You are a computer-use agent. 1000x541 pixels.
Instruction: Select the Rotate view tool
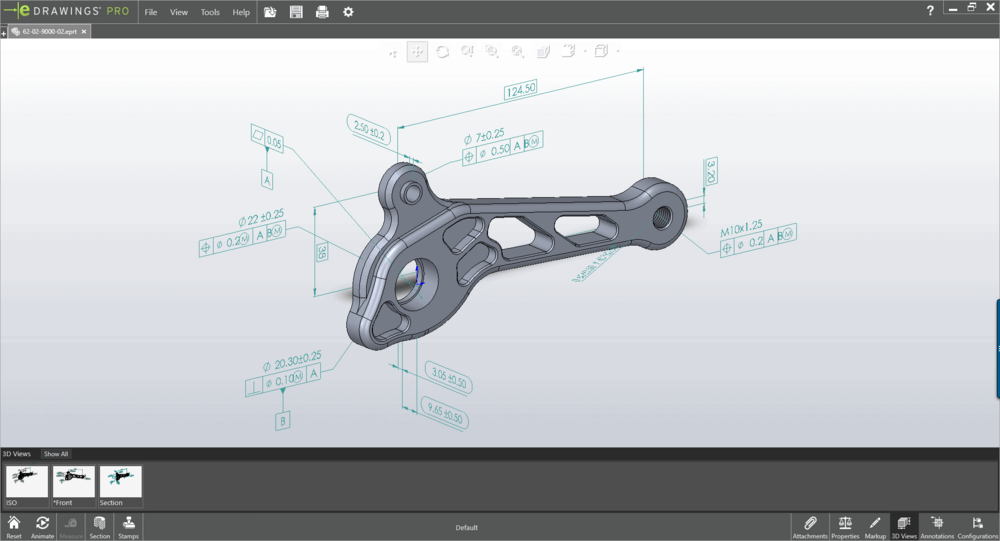click(442, 52)
